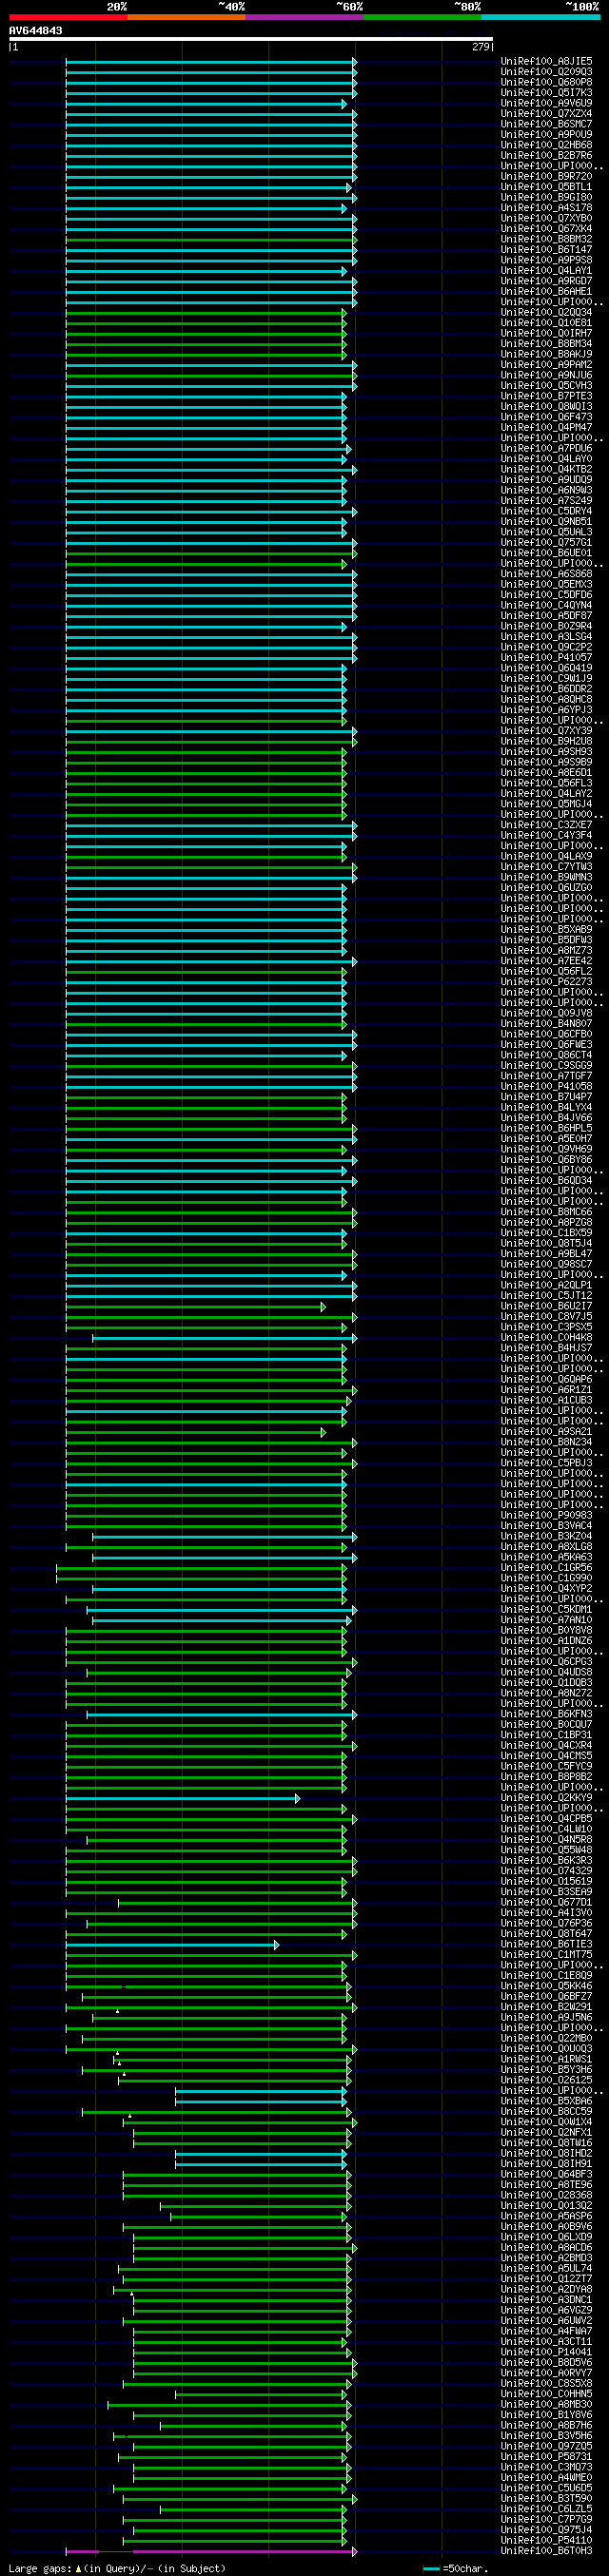This screenshot has width=609, height=2576.
Task: Click the UniRef100_B3KZ04 label
Action: (546, 1537)
